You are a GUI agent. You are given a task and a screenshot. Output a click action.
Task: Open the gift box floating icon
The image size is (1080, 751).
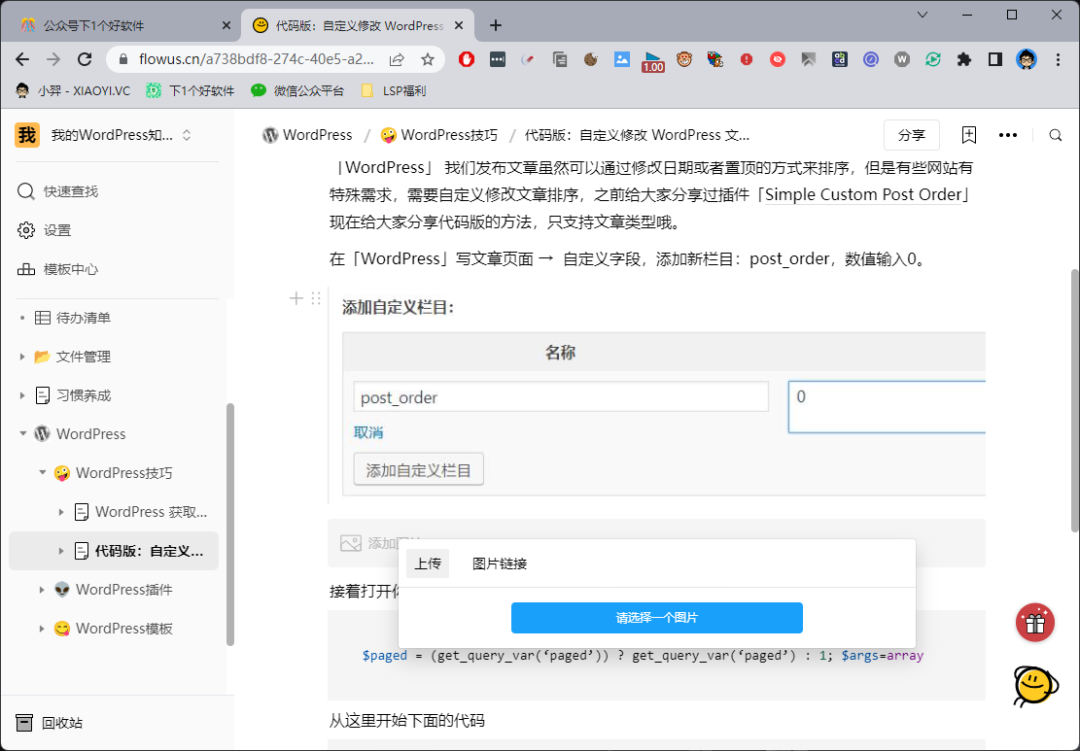tap(1035, 623)
